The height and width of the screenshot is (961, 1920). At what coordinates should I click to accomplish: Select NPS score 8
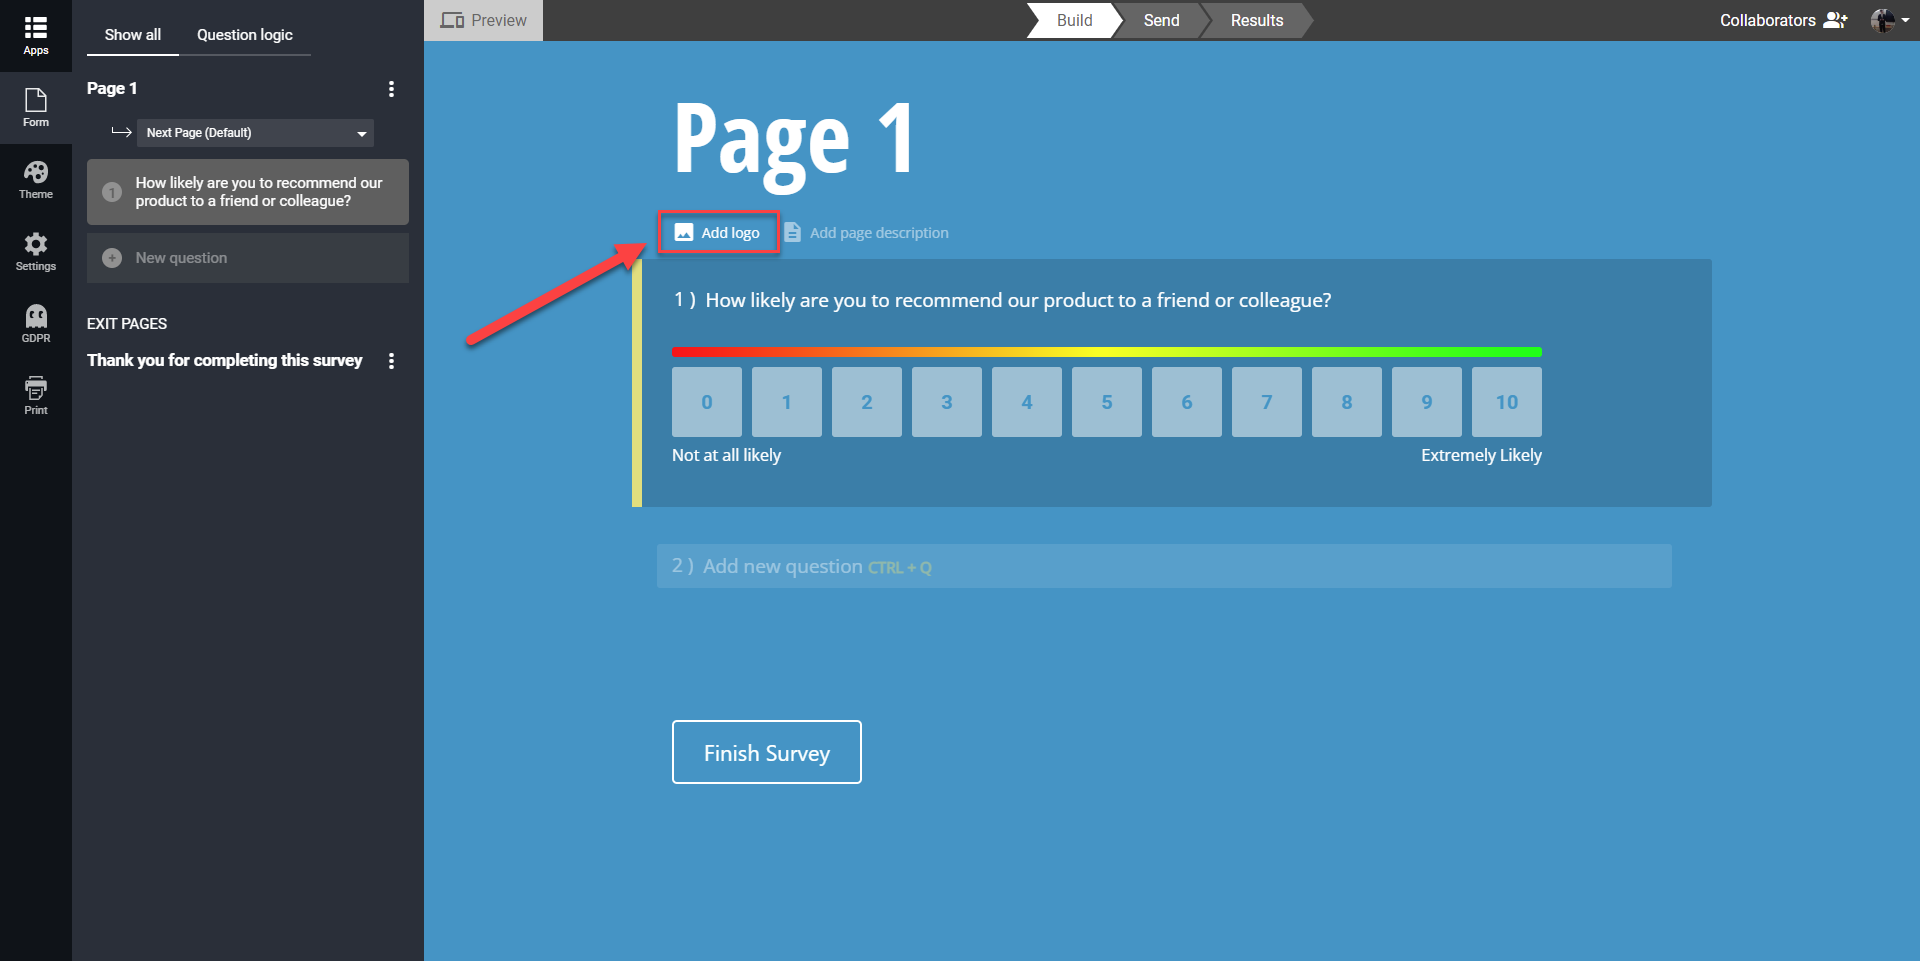1347,402
